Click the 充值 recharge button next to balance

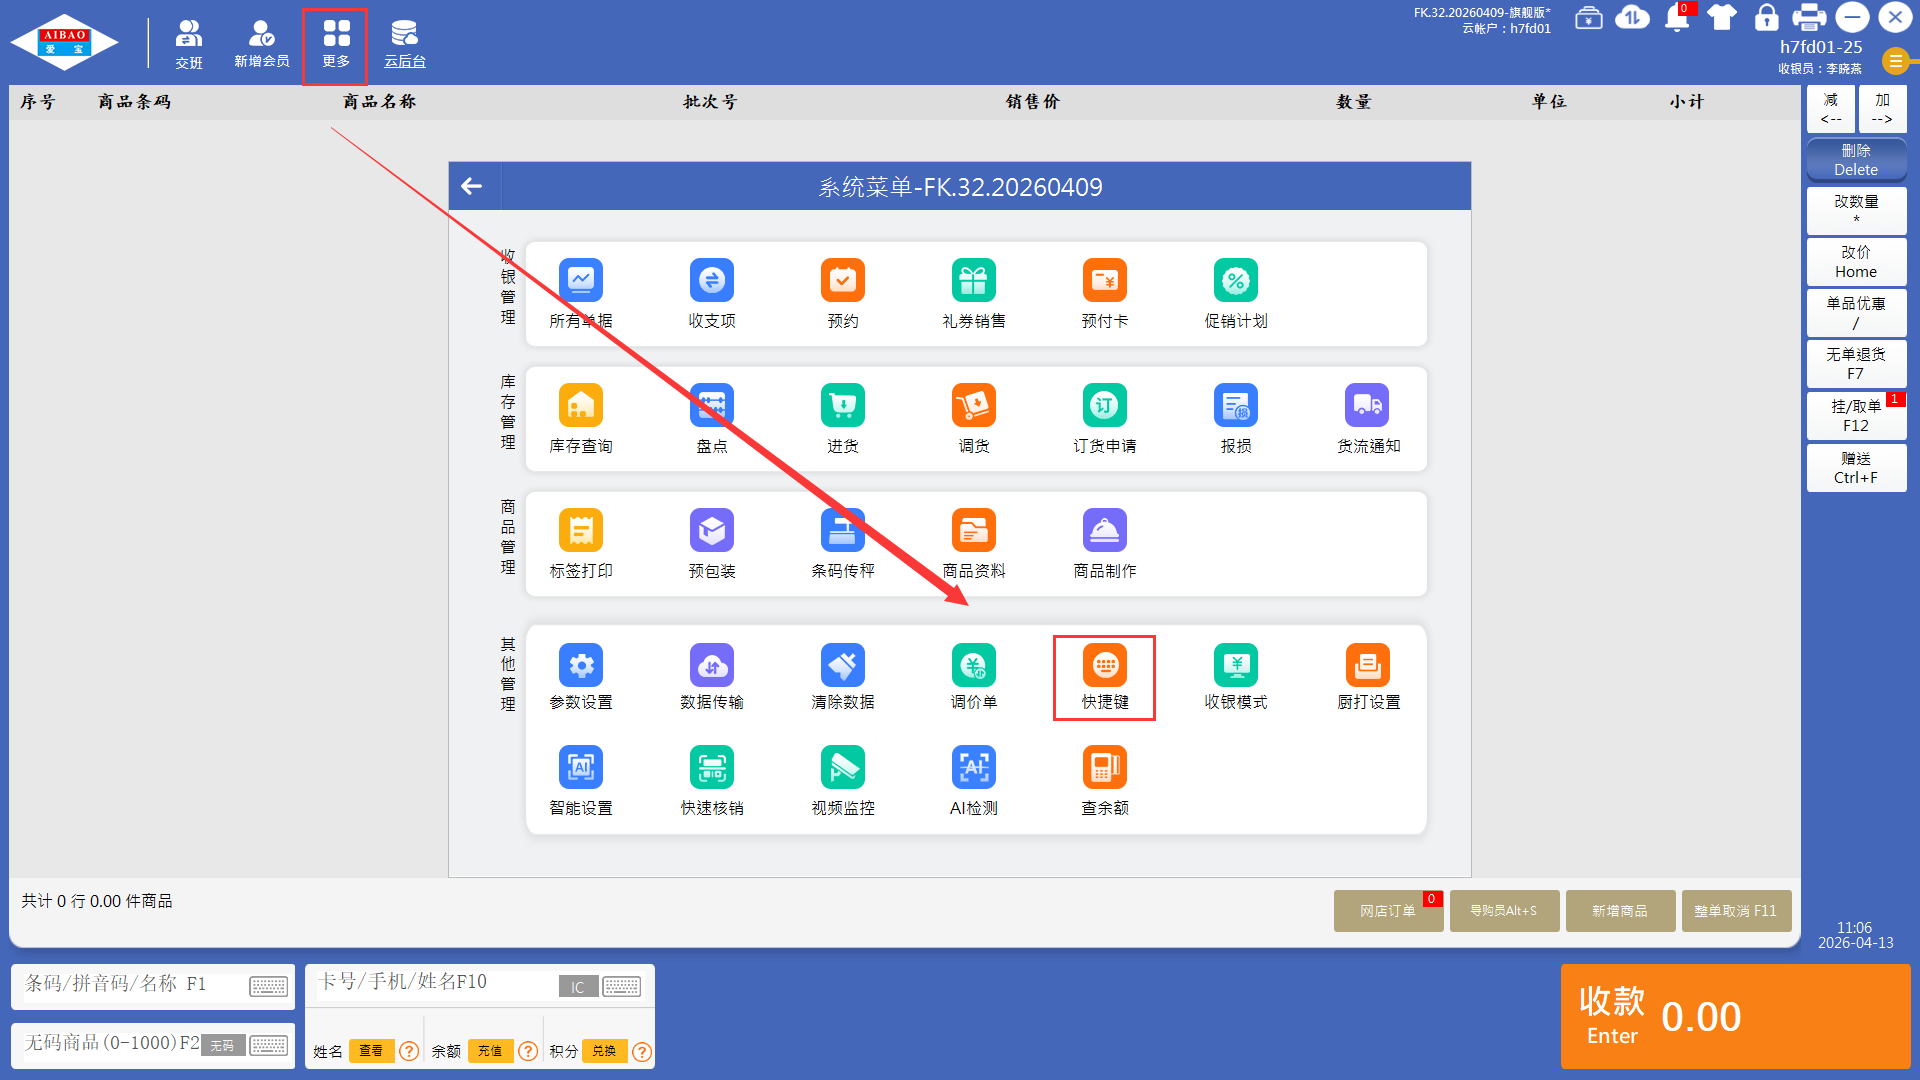coord(490,1051)
